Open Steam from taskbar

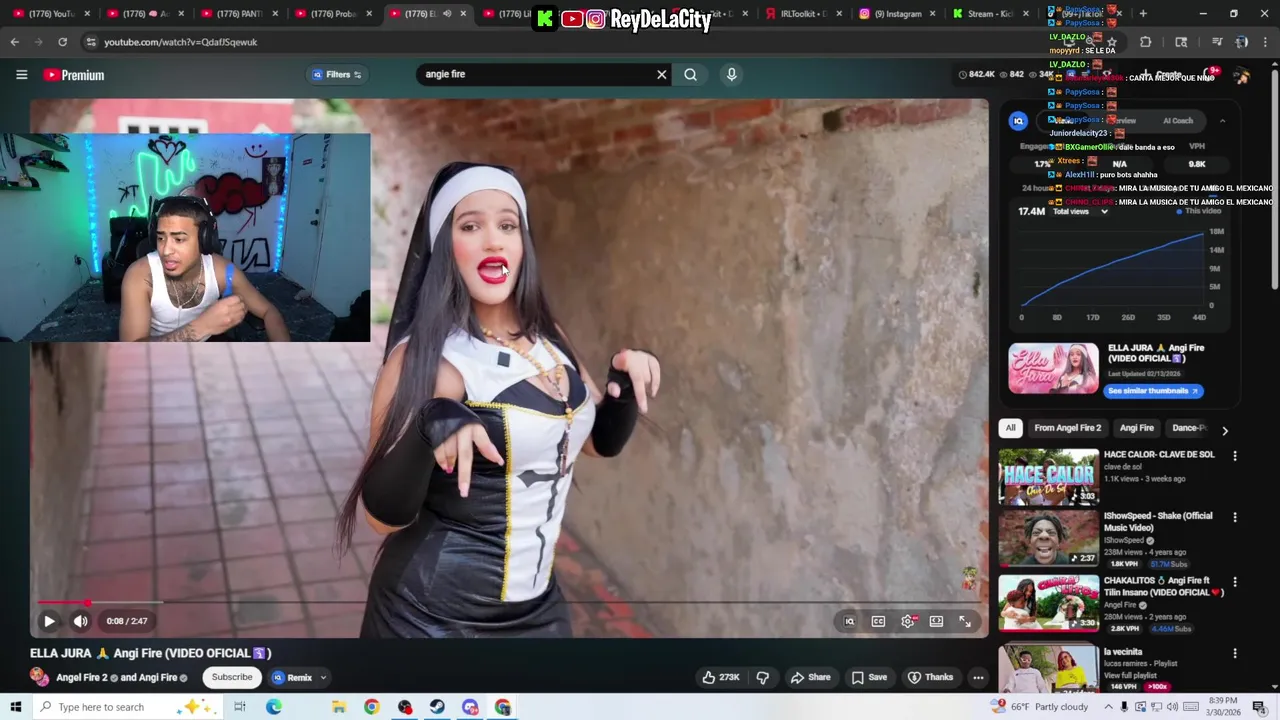437,707
